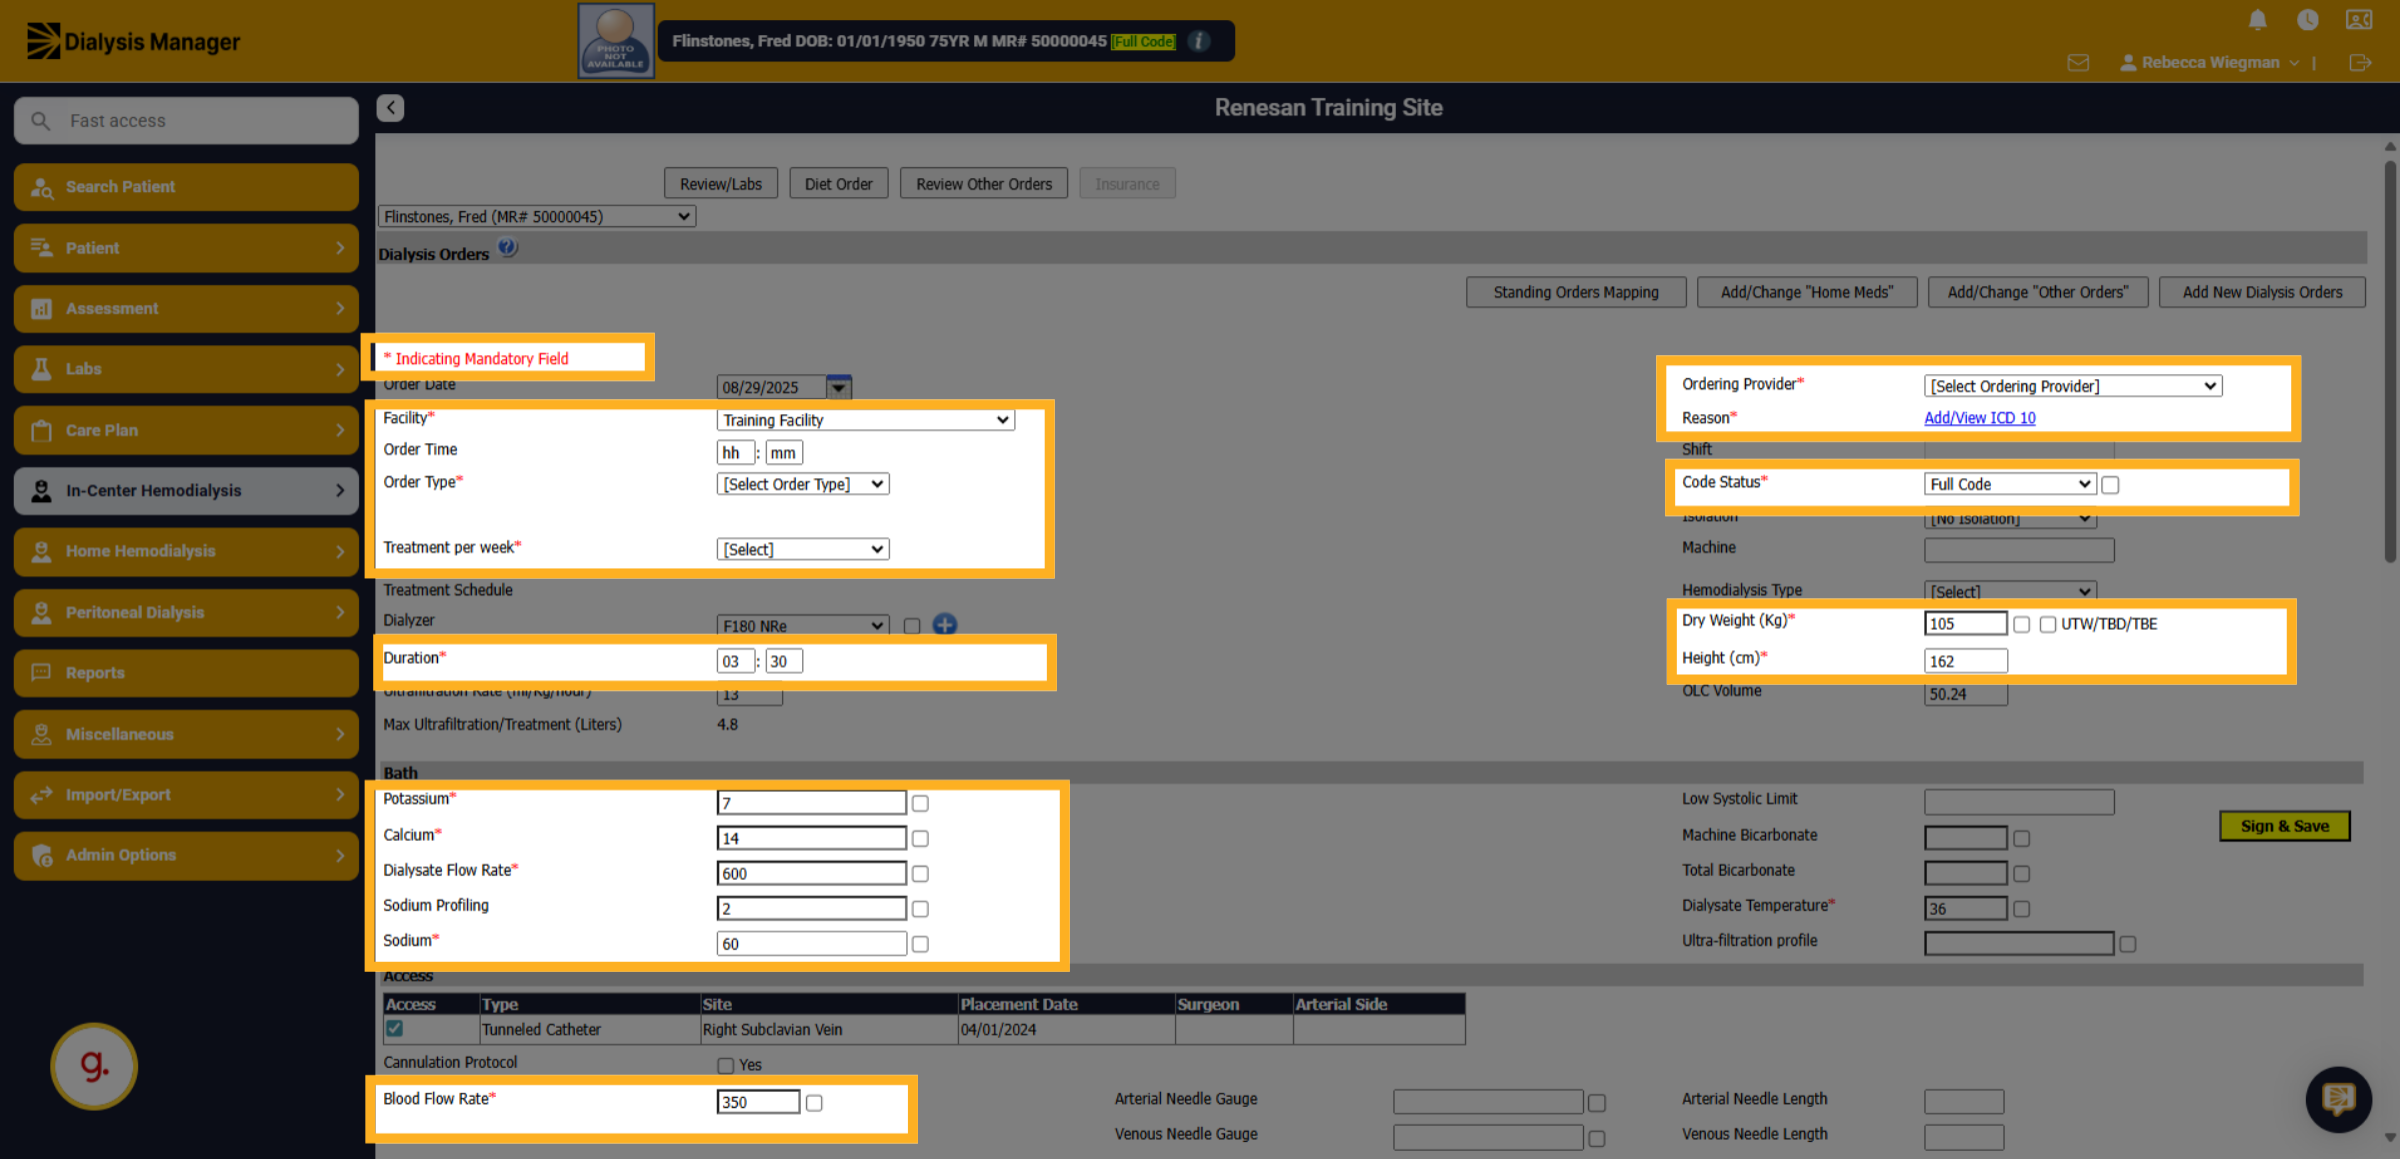Open the patient ID card icon
Image resolution: width=2400 pixels, height=1159 pixels.
[2359, 19]
